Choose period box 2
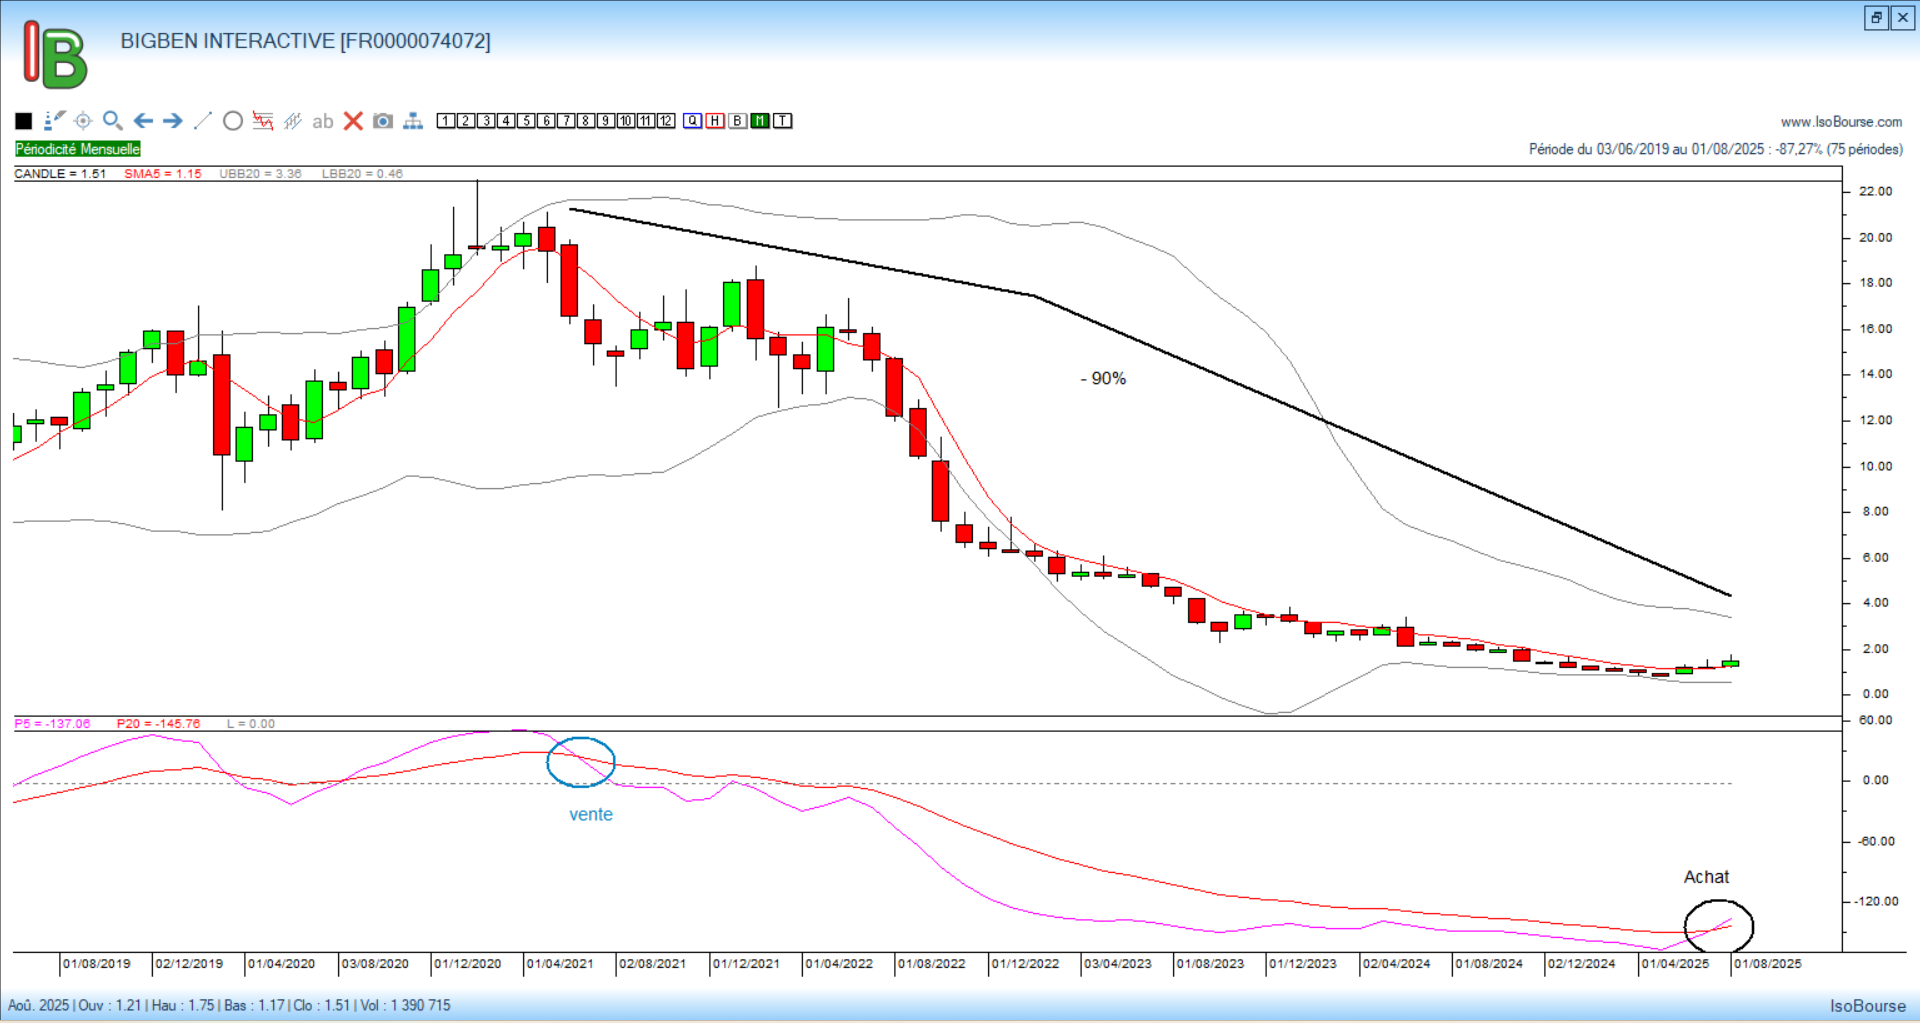 coord(466,121)
